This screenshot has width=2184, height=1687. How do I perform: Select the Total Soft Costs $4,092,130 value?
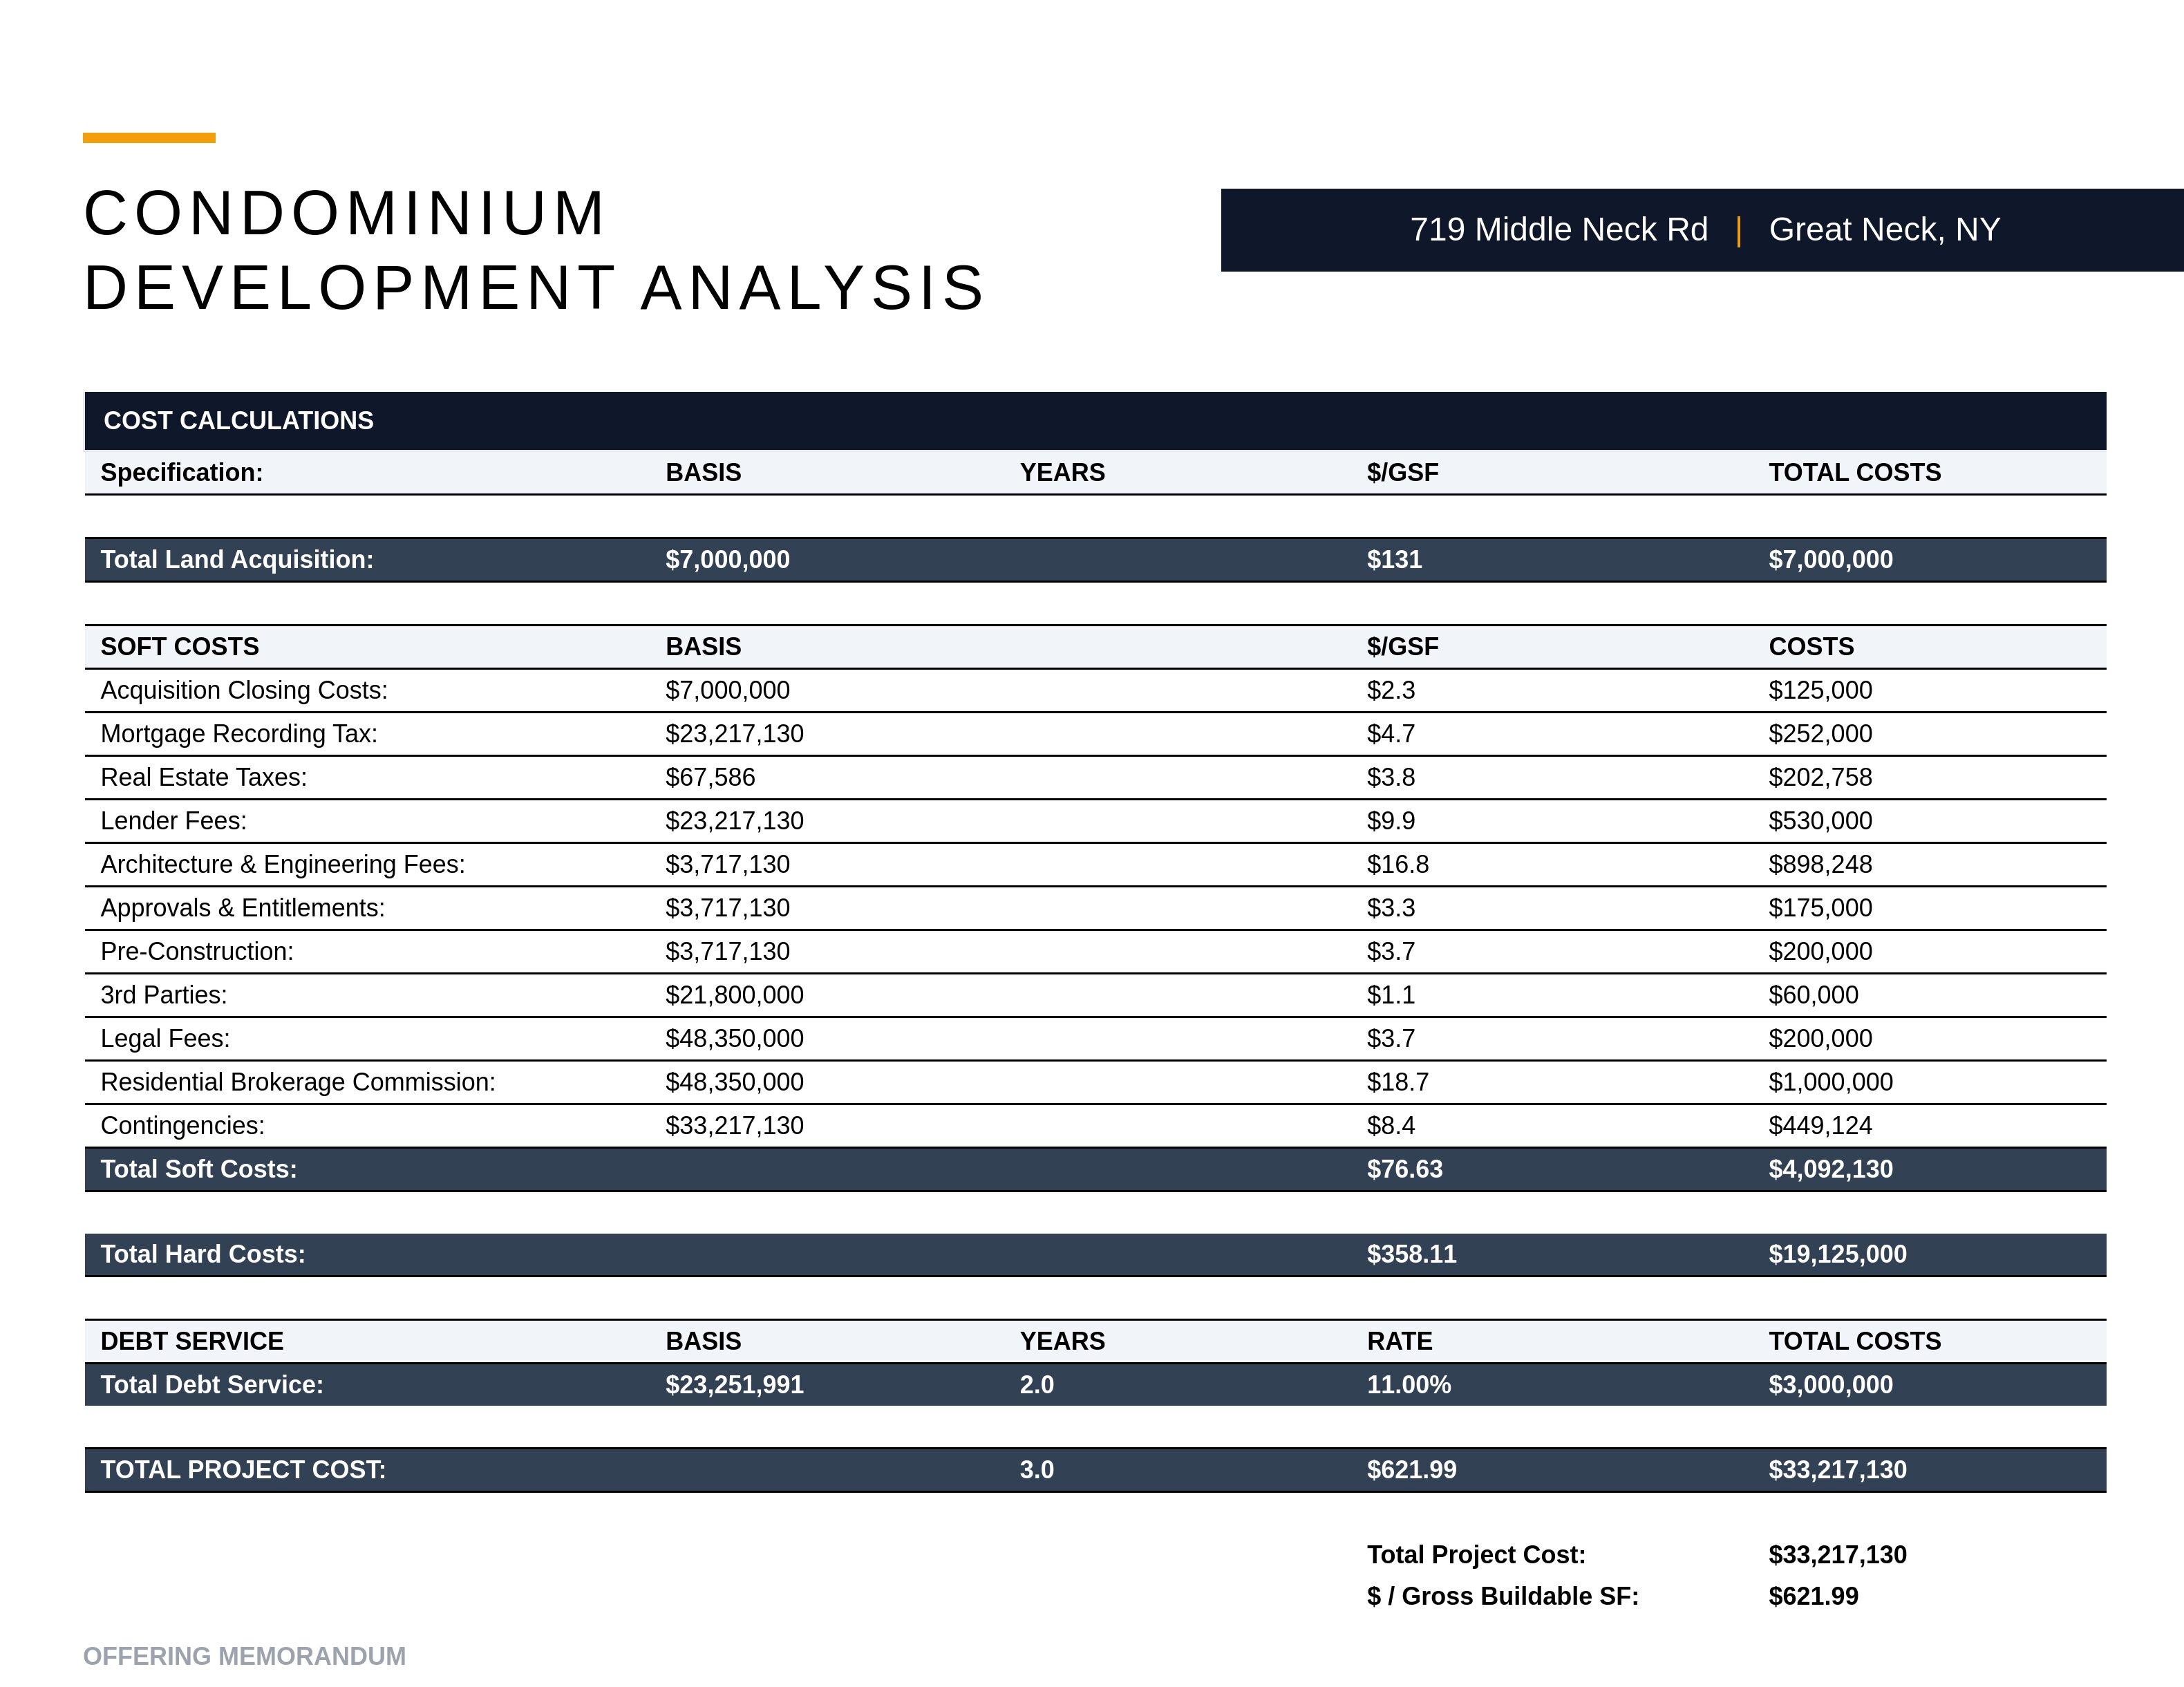(1830, 1170)
